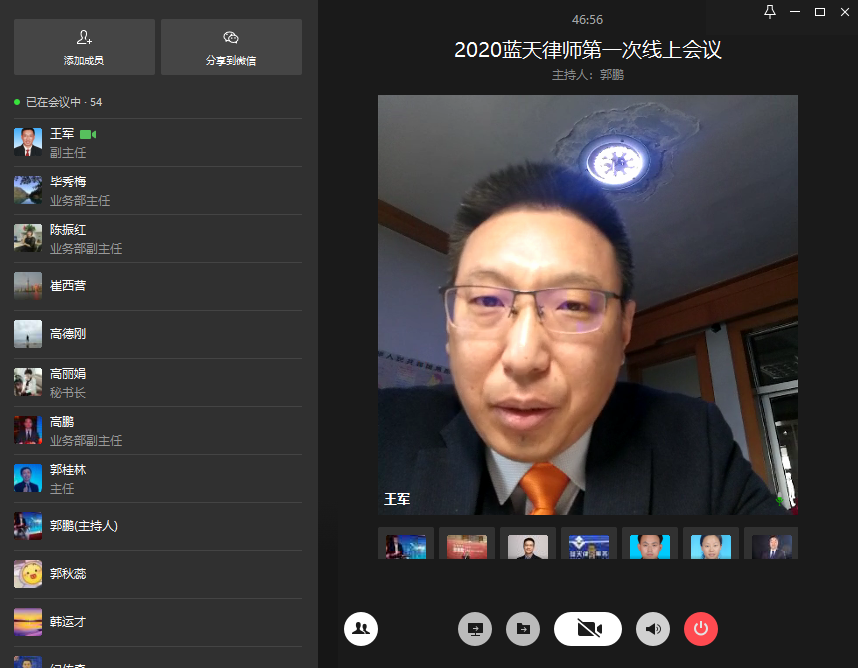This screenshot has height=668, width=858.
Task: Click the 分享到微信 share button
Action: click(231, 47)
